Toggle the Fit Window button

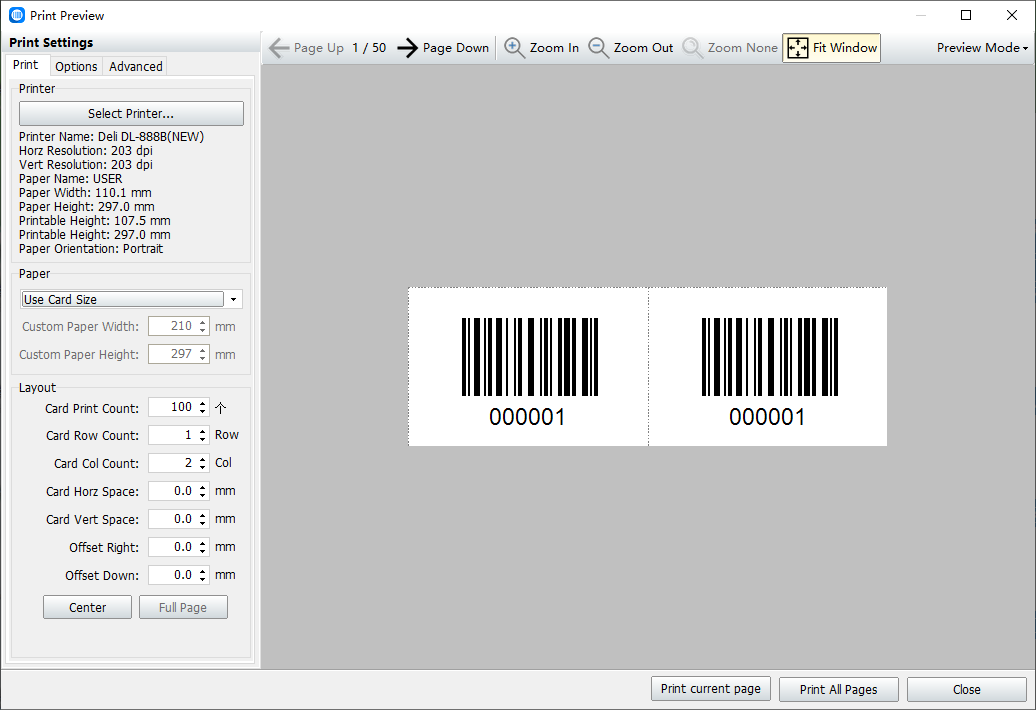click(x=831, y=48)
